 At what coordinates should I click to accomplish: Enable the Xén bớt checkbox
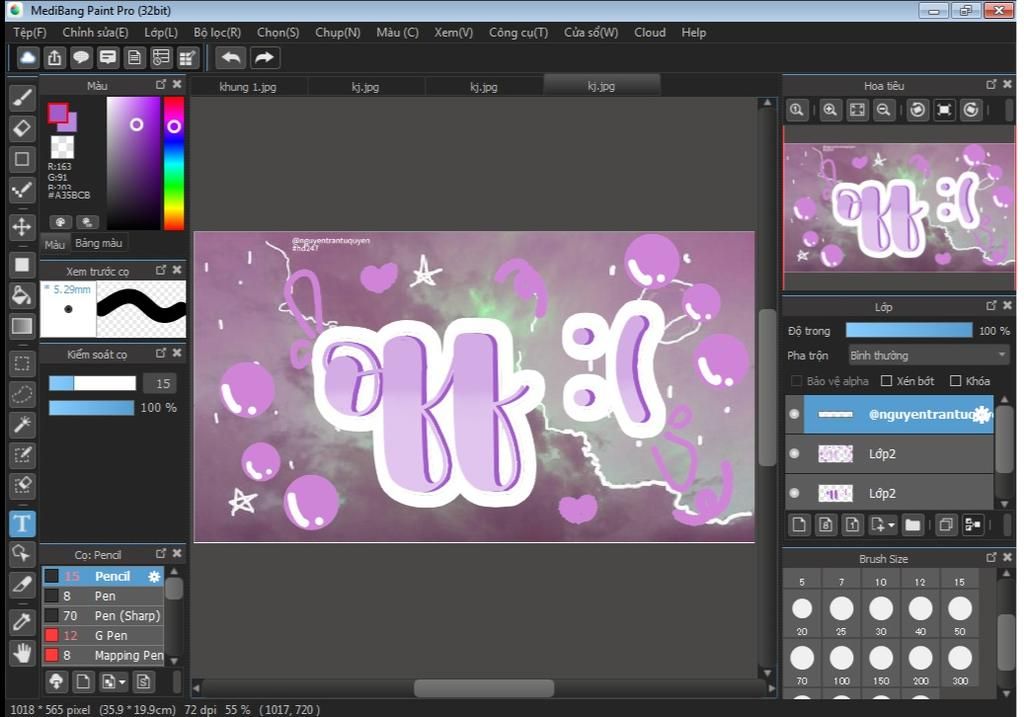click(x=886, y=381)
